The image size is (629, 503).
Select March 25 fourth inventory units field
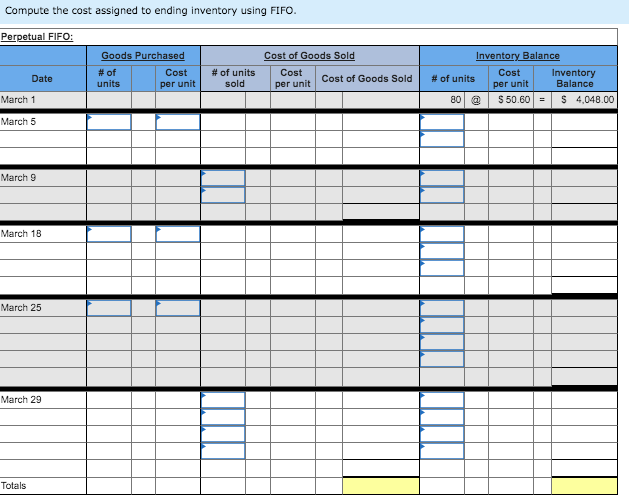[442, 359]
